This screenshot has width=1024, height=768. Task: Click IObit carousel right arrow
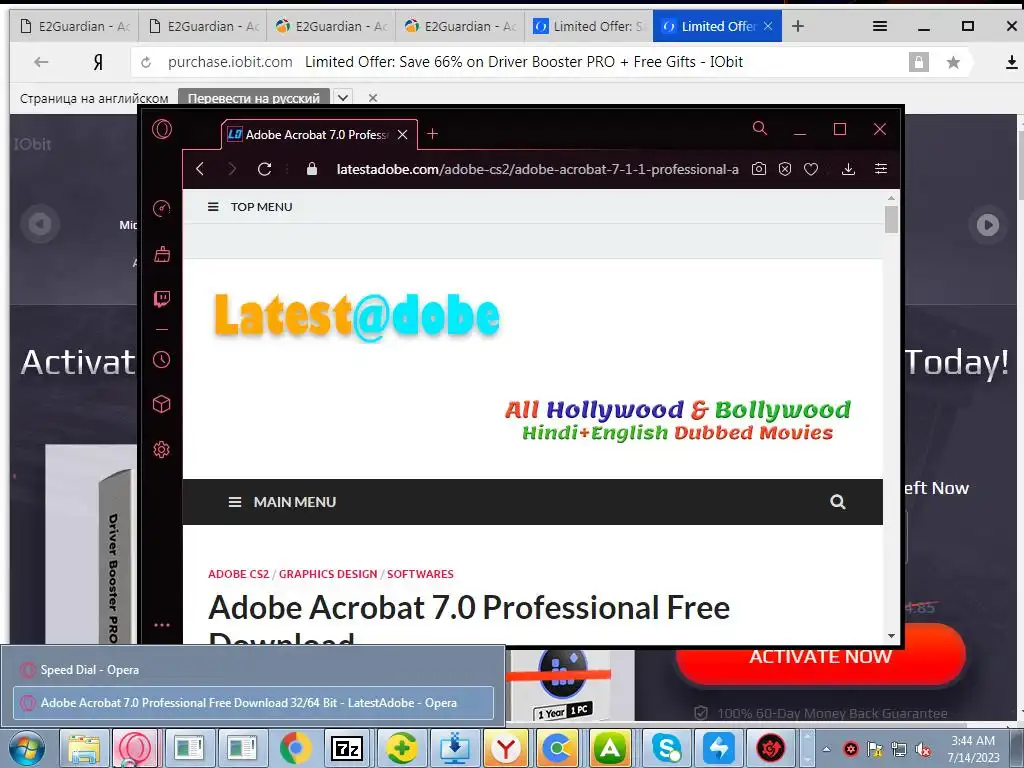coord(987,225)
